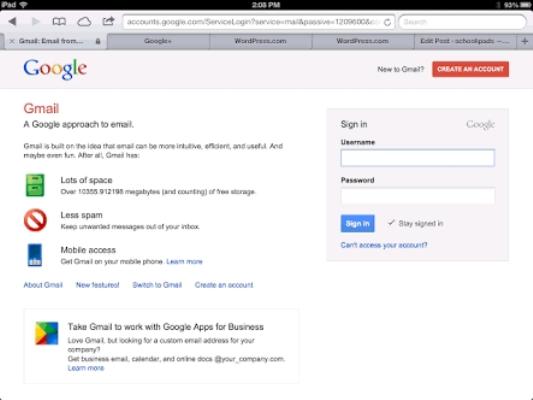Click the Sign in panel heading
Image resolution: width=533 pixels, height=400 pixels.
[354, 124]
